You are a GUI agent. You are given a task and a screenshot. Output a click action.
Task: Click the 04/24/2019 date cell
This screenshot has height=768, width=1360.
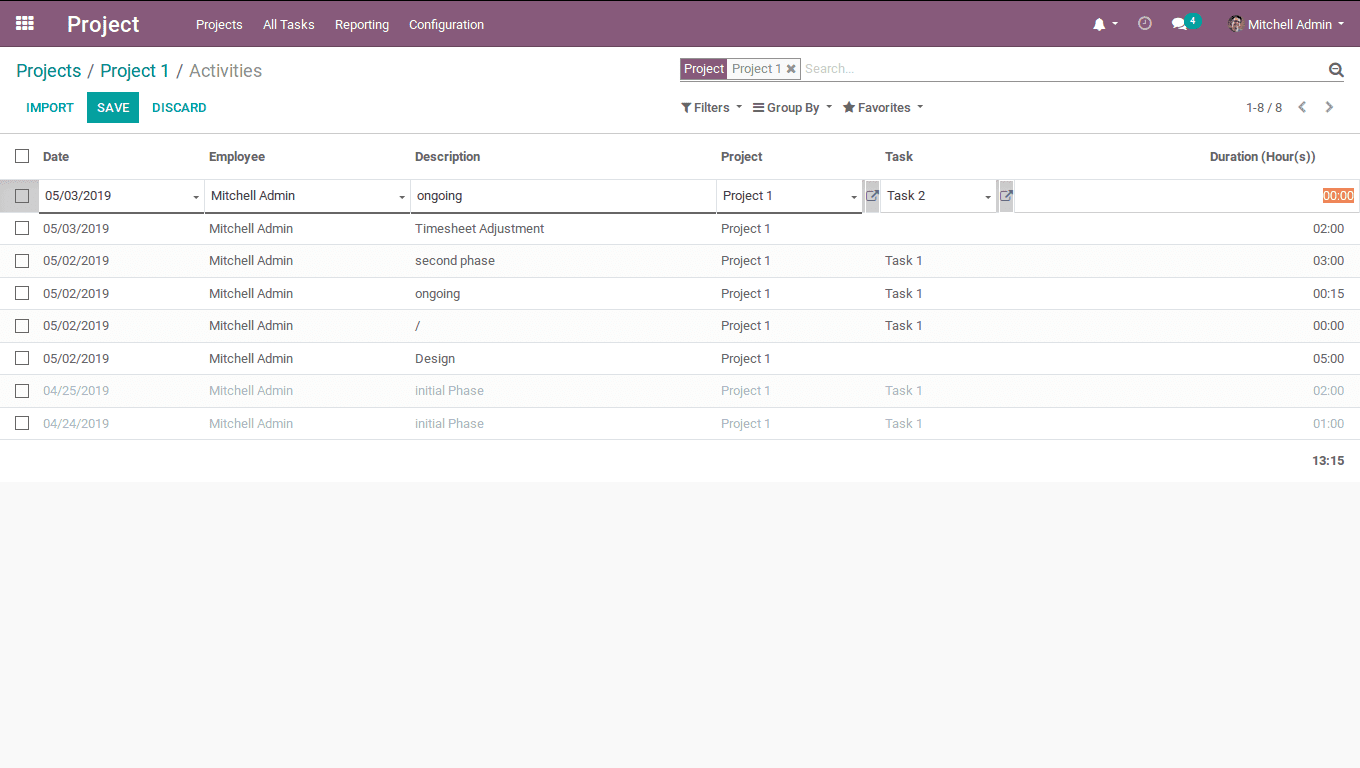point(76,423)
